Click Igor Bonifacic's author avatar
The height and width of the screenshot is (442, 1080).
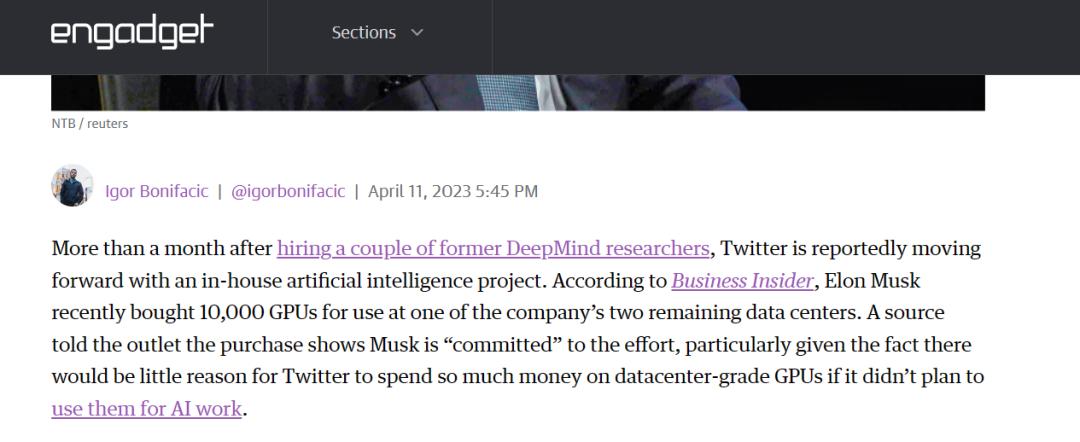click(72, 187)
